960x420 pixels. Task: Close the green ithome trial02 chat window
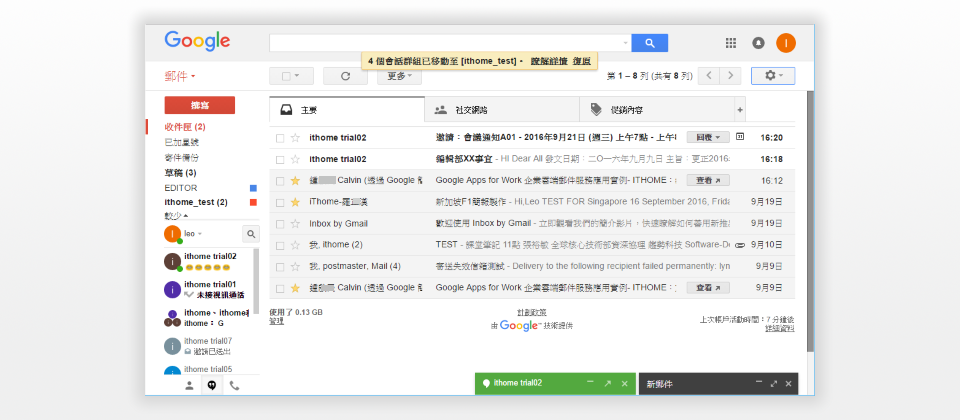pos(624,383)
